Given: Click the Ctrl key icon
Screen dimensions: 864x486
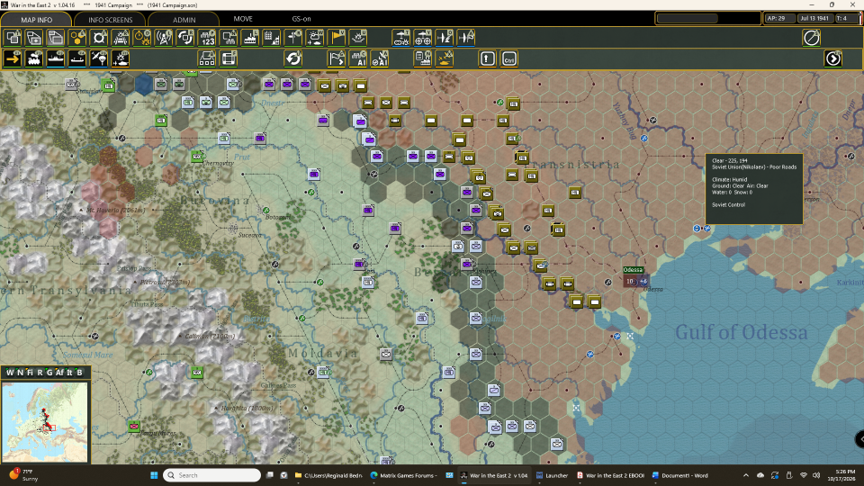Looking at the screenshot, I should (509, 58).
